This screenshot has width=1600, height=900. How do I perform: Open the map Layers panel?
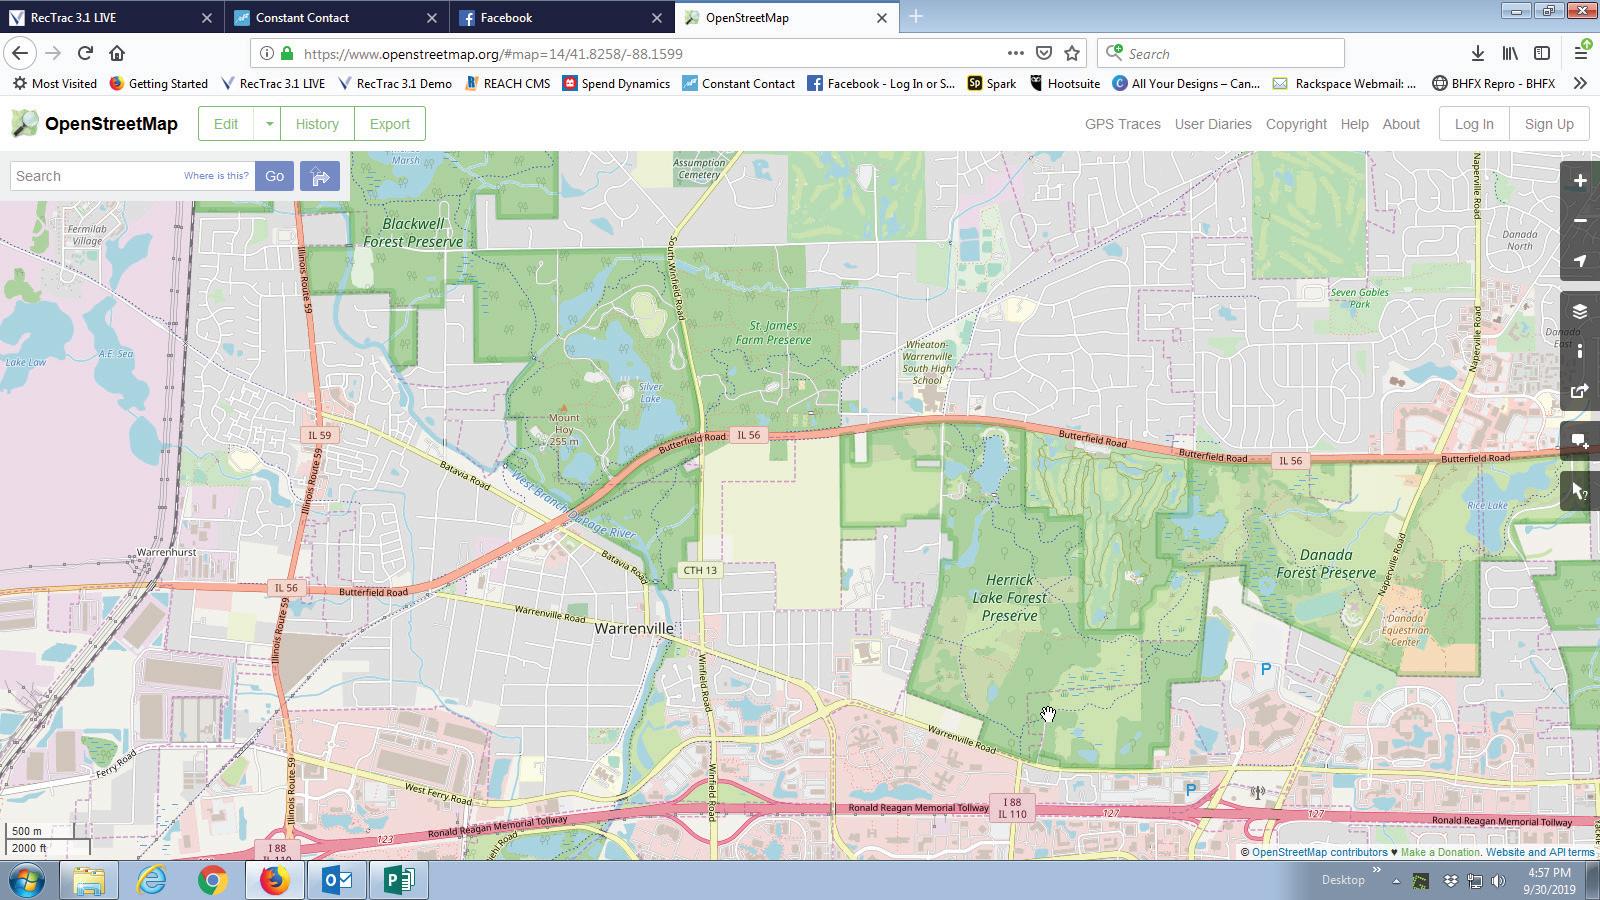pos(1580,311)
